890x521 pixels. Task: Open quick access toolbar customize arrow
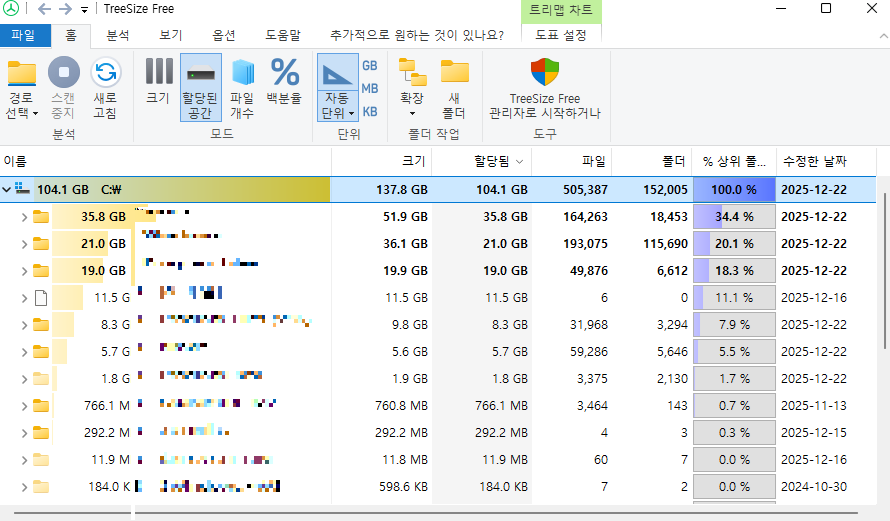pyautogui.click(x=85, y=10)
